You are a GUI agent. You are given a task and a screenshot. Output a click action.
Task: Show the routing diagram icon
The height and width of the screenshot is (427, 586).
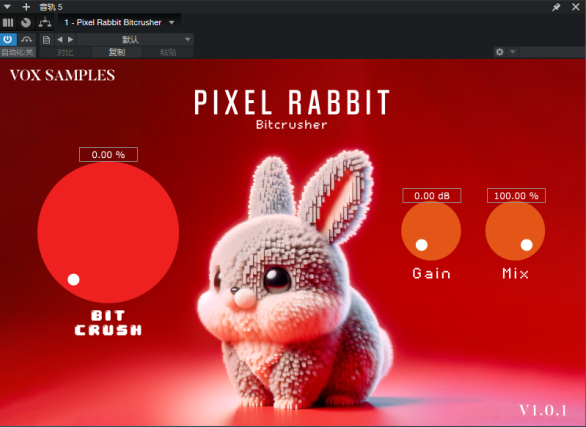(x=45, y=23)
